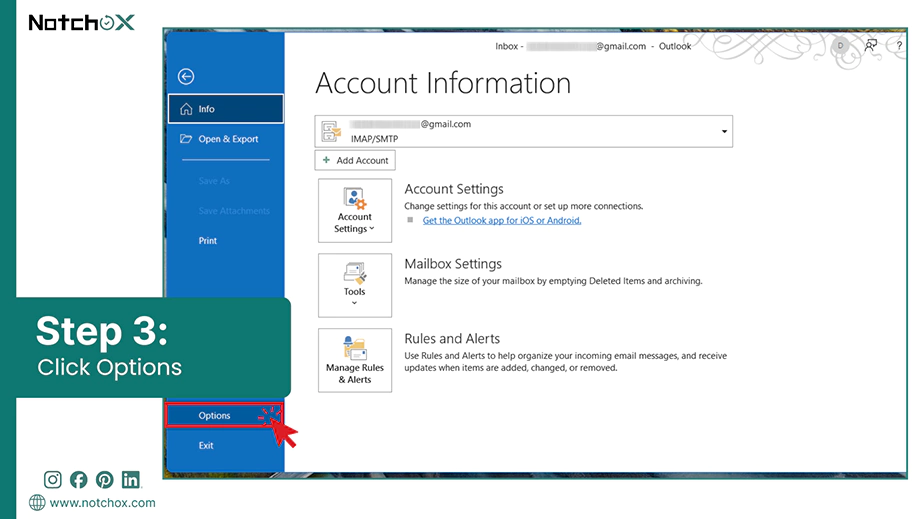Click the help question mark icon

[x=899, y=45]
